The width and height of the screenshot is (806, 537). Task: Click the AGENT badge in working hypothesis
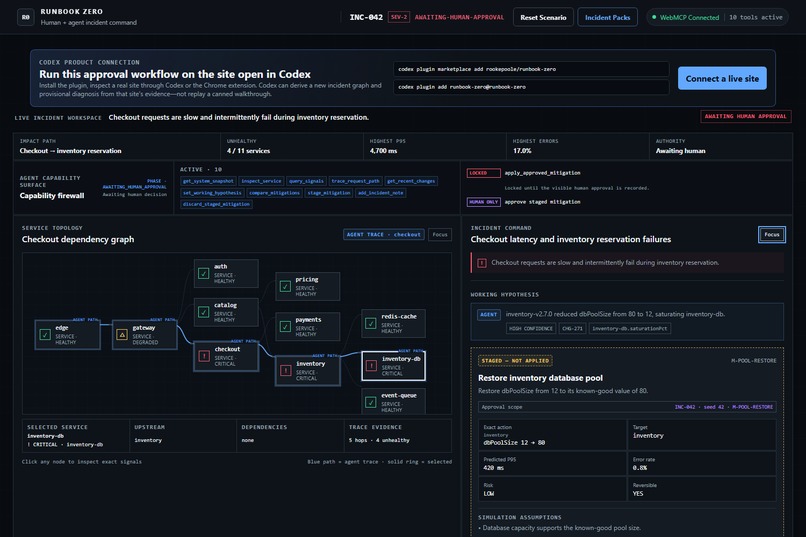(488, 314)
